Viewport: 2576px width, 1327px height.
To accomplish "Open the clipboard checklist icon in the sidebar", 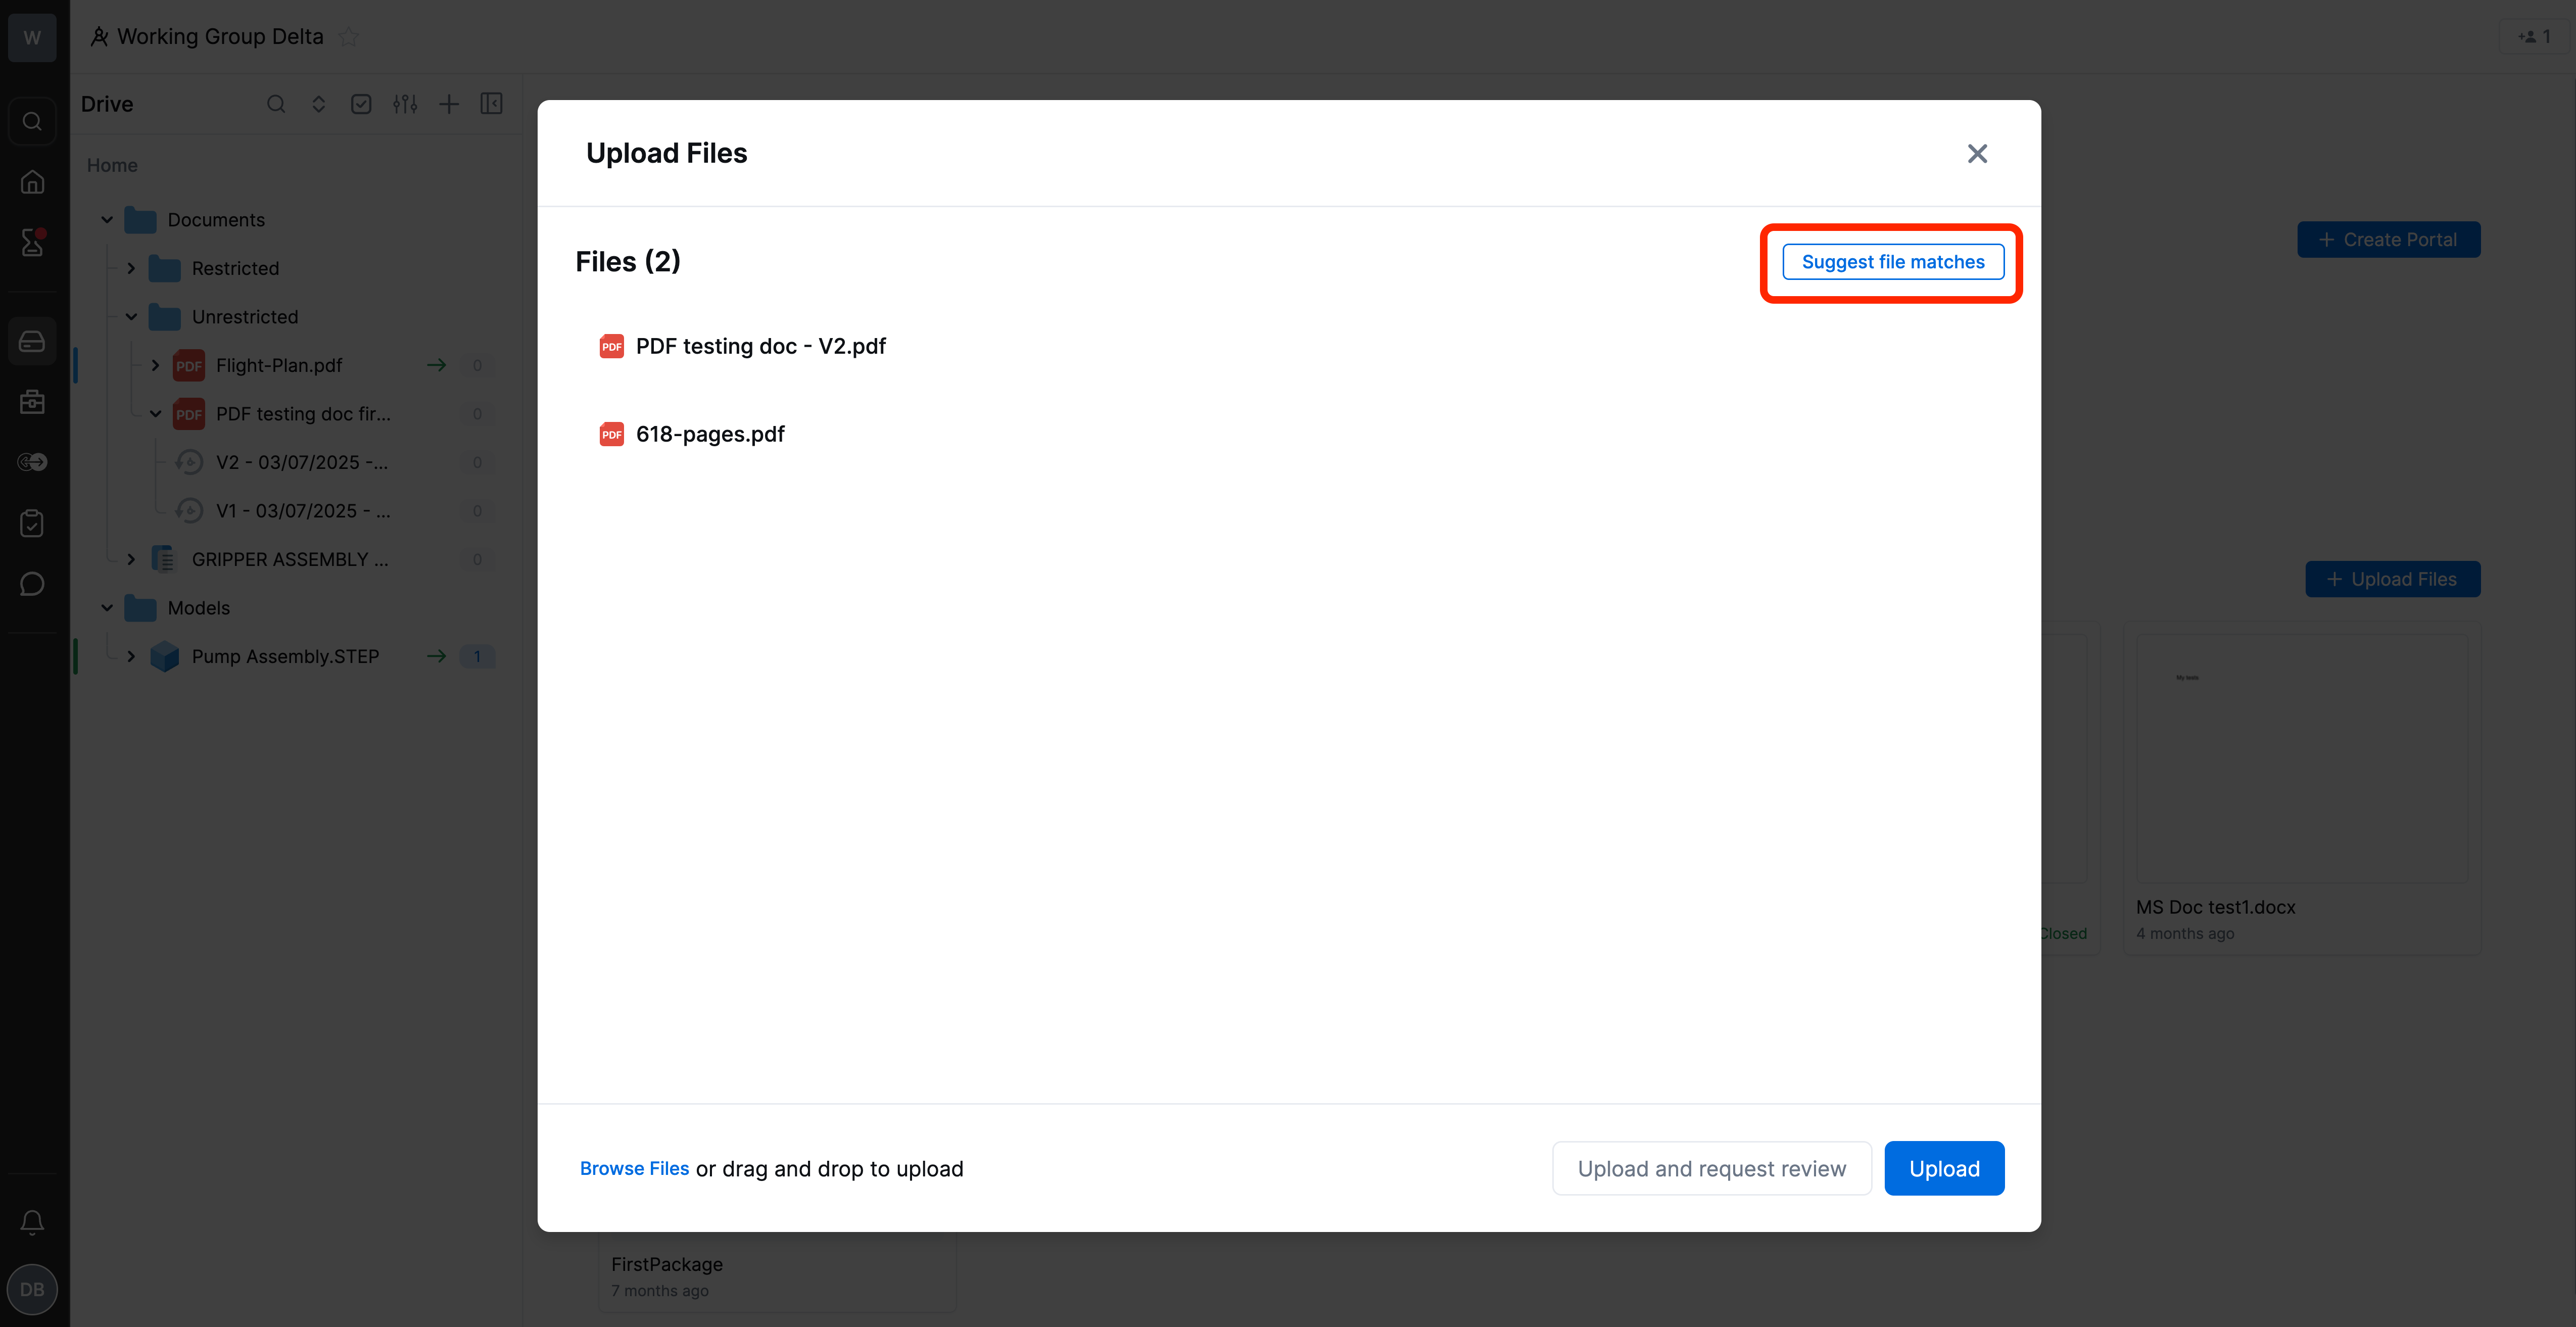I will 32,523.
